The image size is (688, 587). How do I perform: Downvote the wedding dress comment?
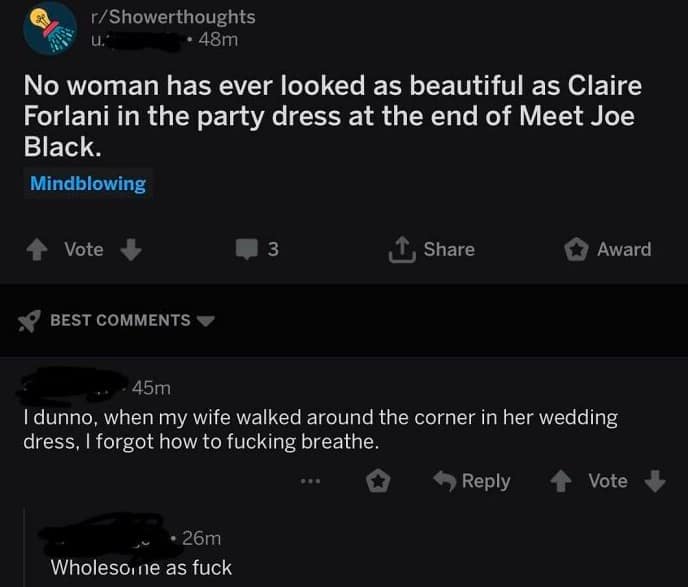(x=655, y=481)
